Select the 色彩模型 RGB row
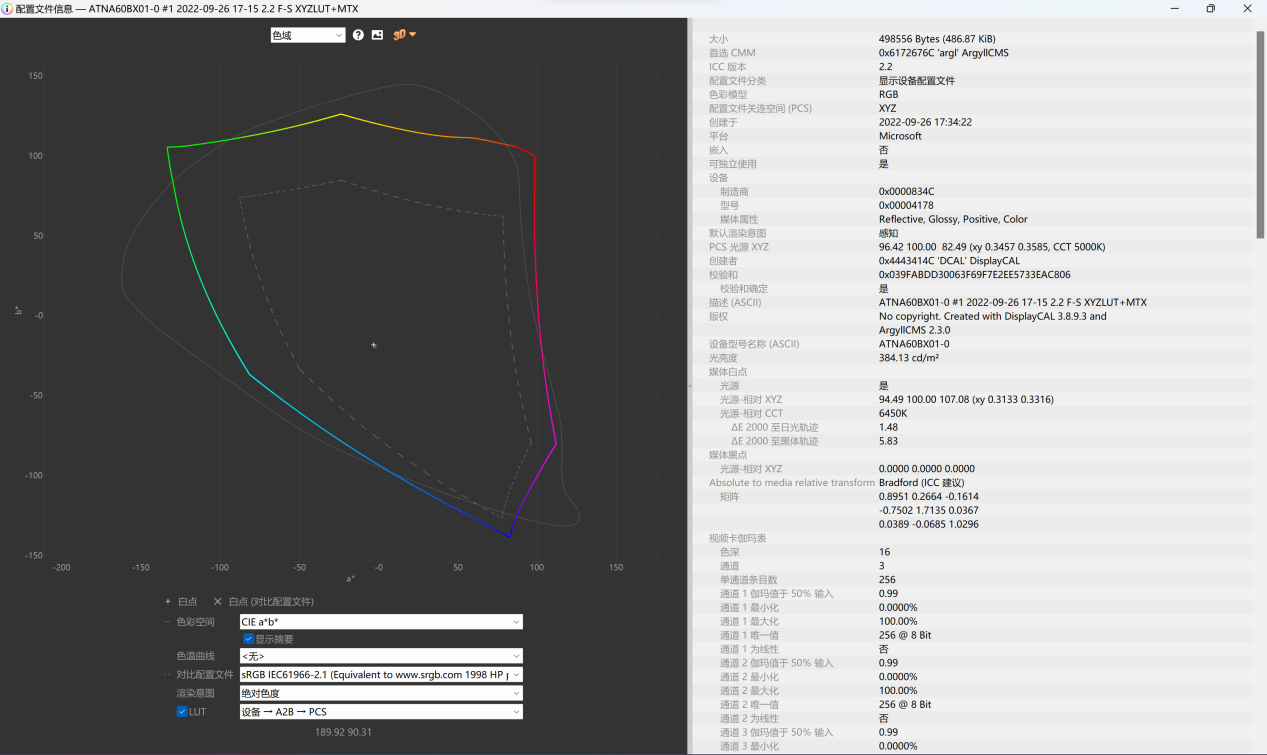This screenshot has height=755, width=1267. pos(972,95)
